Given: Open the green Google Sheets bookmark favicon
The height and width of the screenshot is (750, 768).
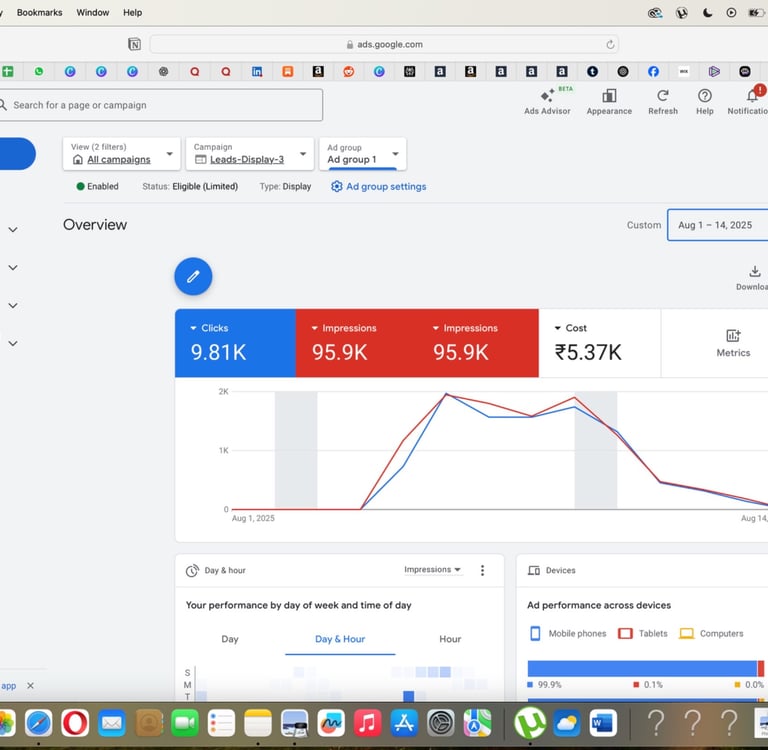Looking at the screenshot, I should [x=8, y=72].
